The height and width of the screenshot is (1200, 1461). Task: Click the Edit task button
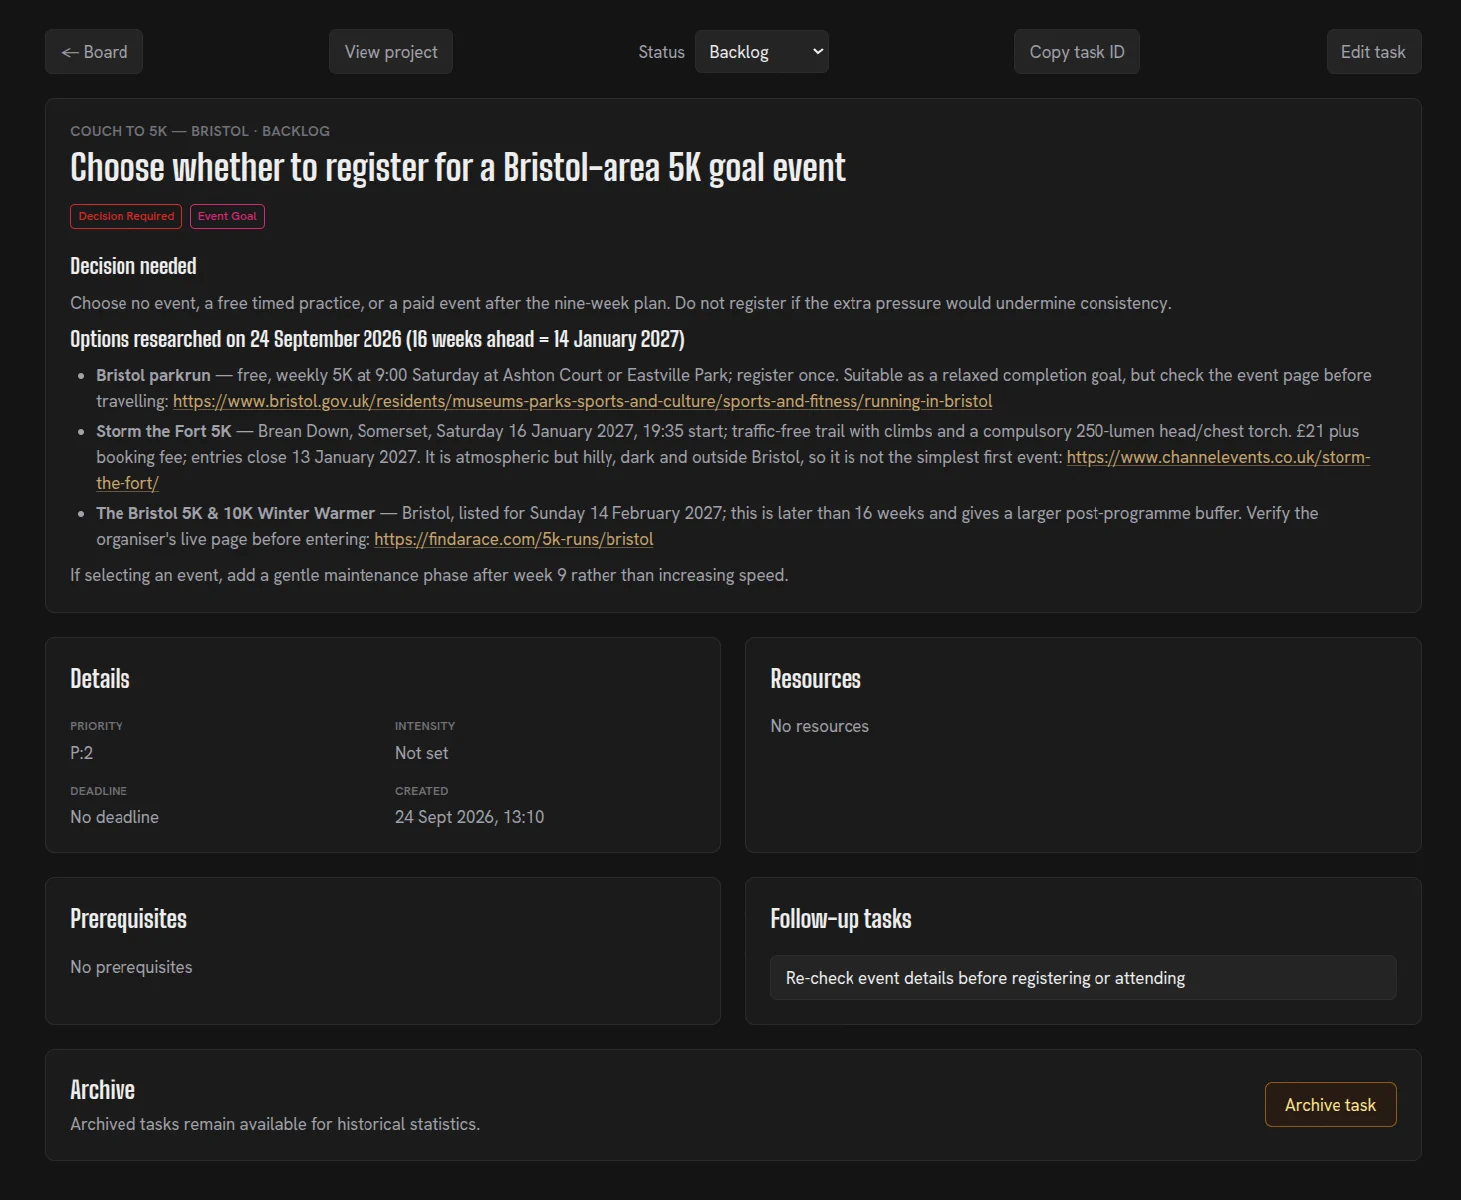click(1373, 52)
